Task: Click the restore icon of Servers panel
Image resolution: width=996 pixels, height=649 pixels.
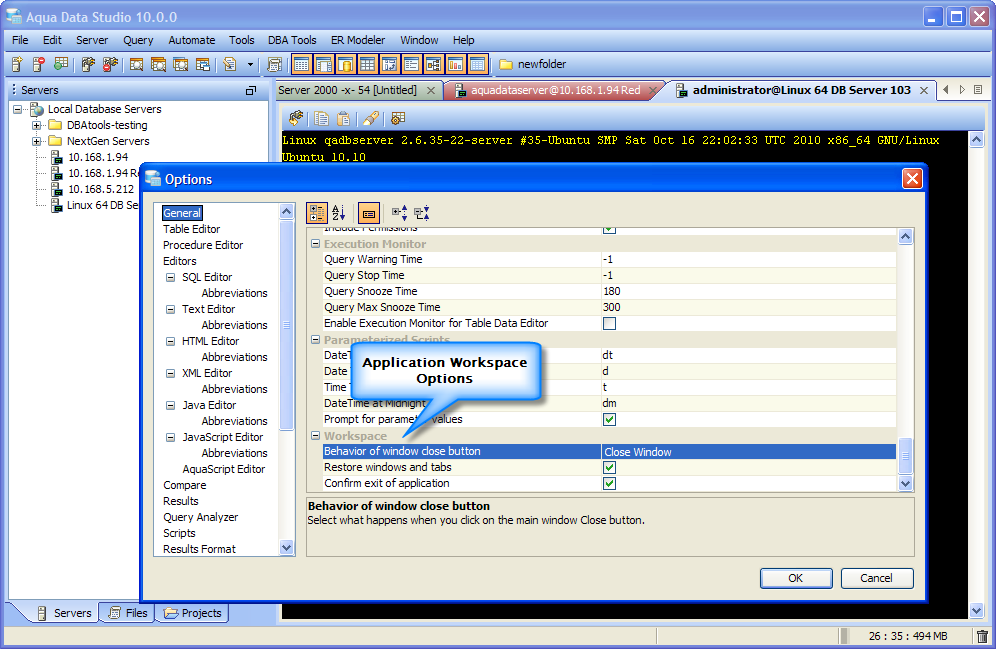Action: tap(251, 91)
